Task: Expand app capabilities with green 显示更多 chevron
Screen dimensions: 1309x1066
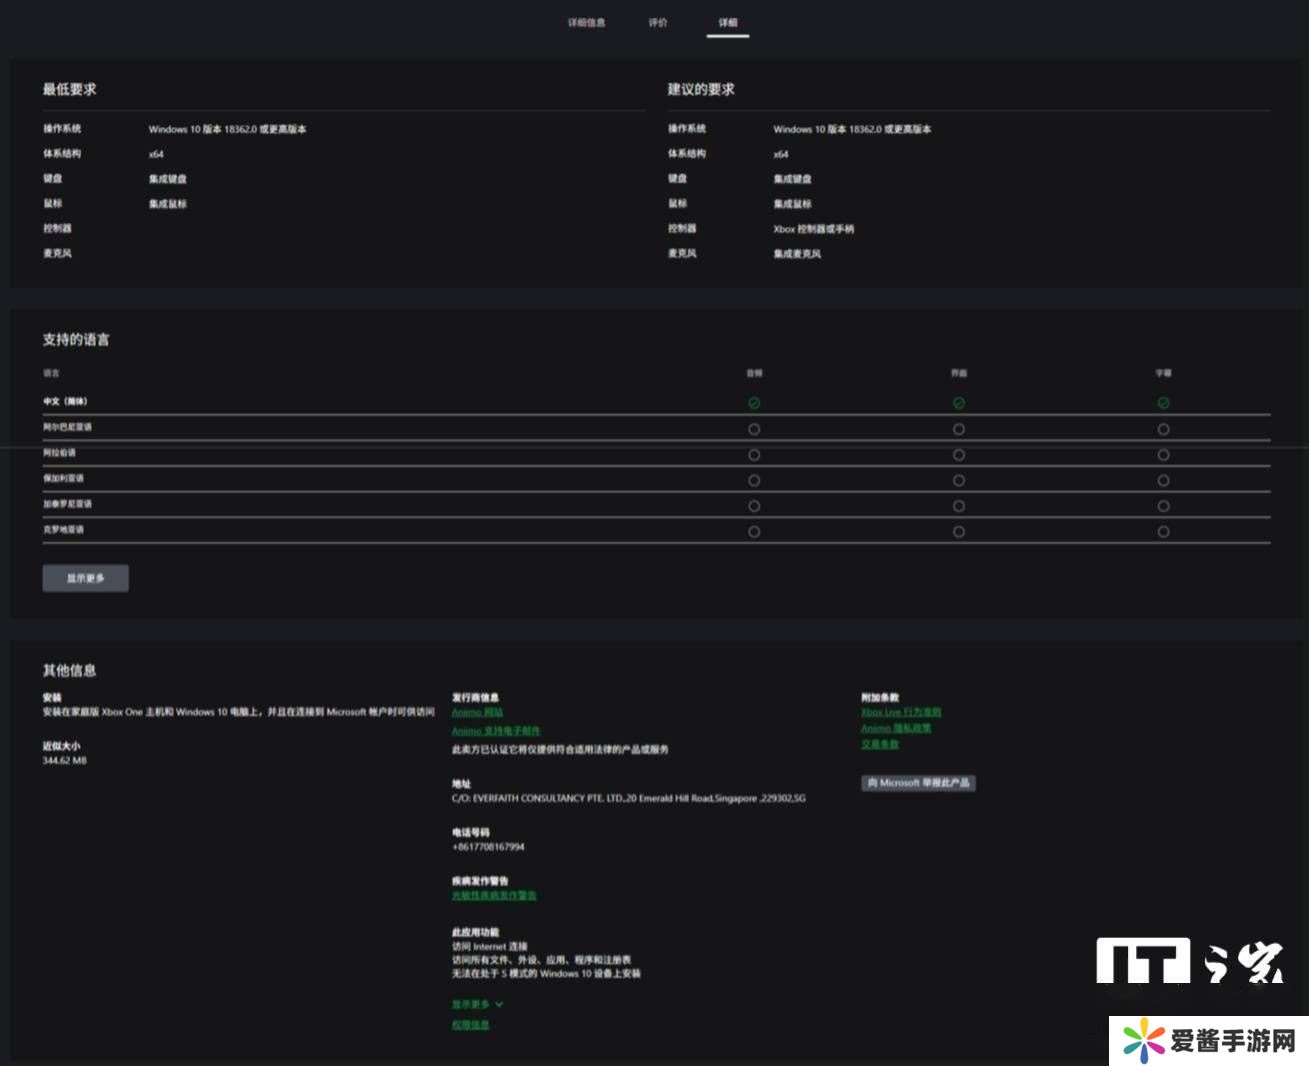Action: (477, 1004)
